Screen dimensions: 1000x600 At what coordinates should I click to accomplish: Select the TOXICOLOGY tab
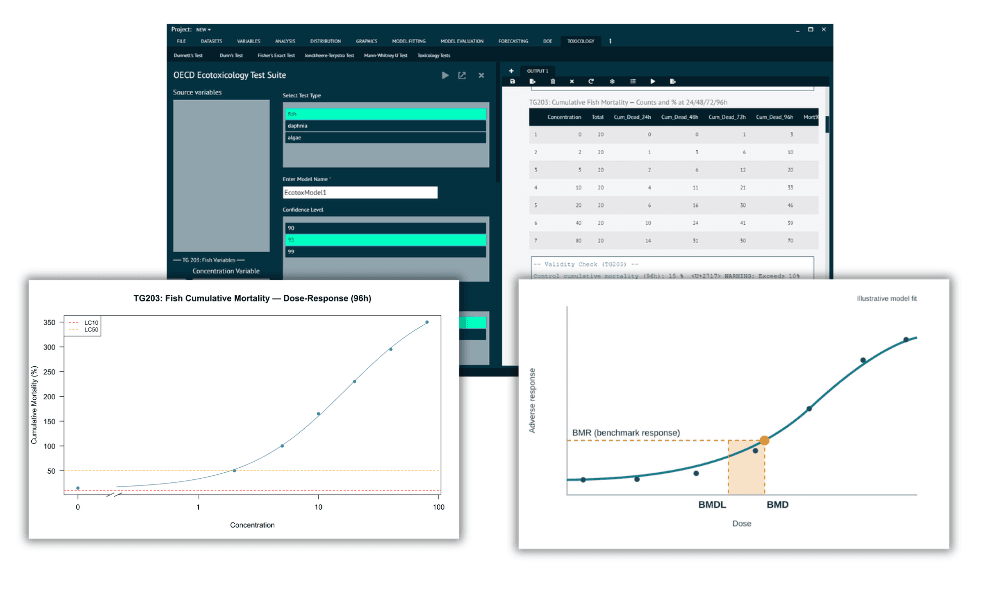[x=580, y=41]
